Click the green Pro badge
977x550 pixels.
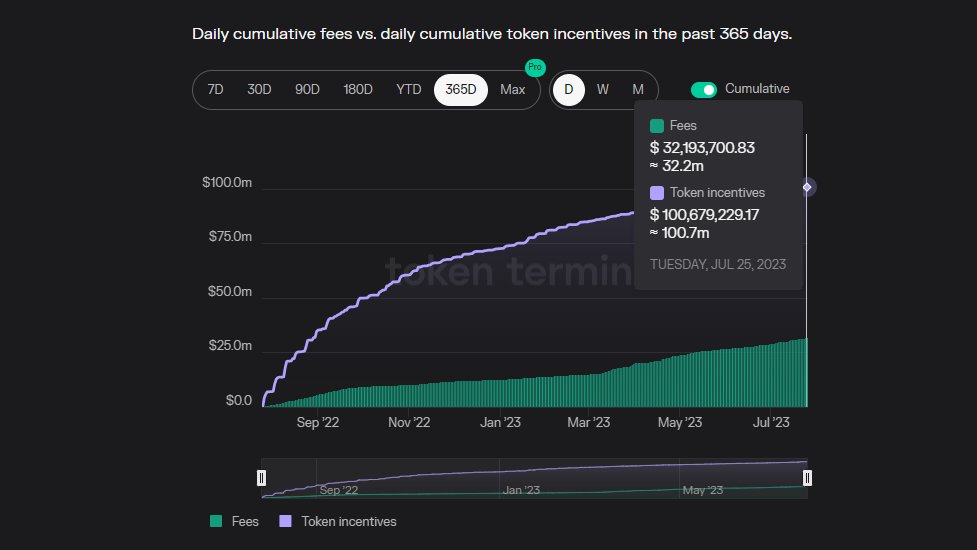click(x=535, y=68)
